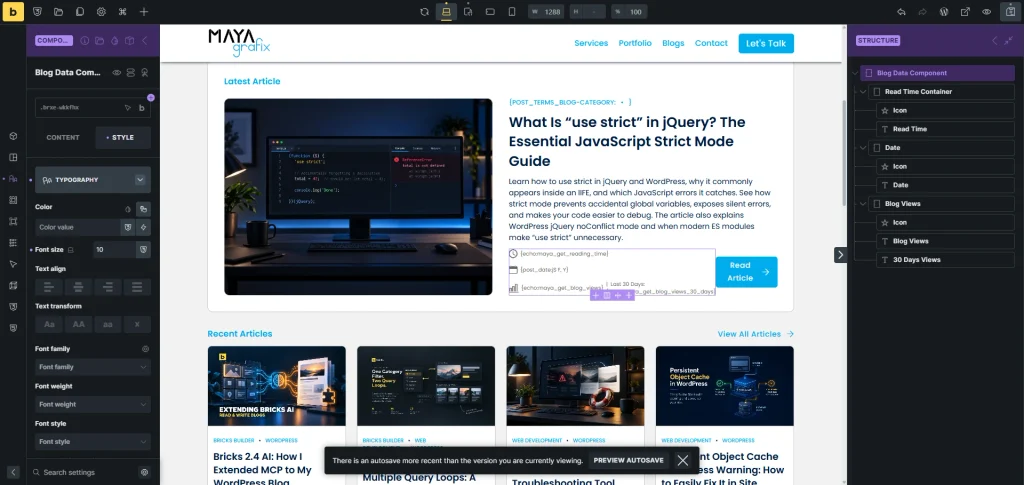Image resolution: width=1024 pixels, height=485 pixels.
Task: Select lowercase 'aa' text transform
Action: pyautogui.click(x=108, y=324)
